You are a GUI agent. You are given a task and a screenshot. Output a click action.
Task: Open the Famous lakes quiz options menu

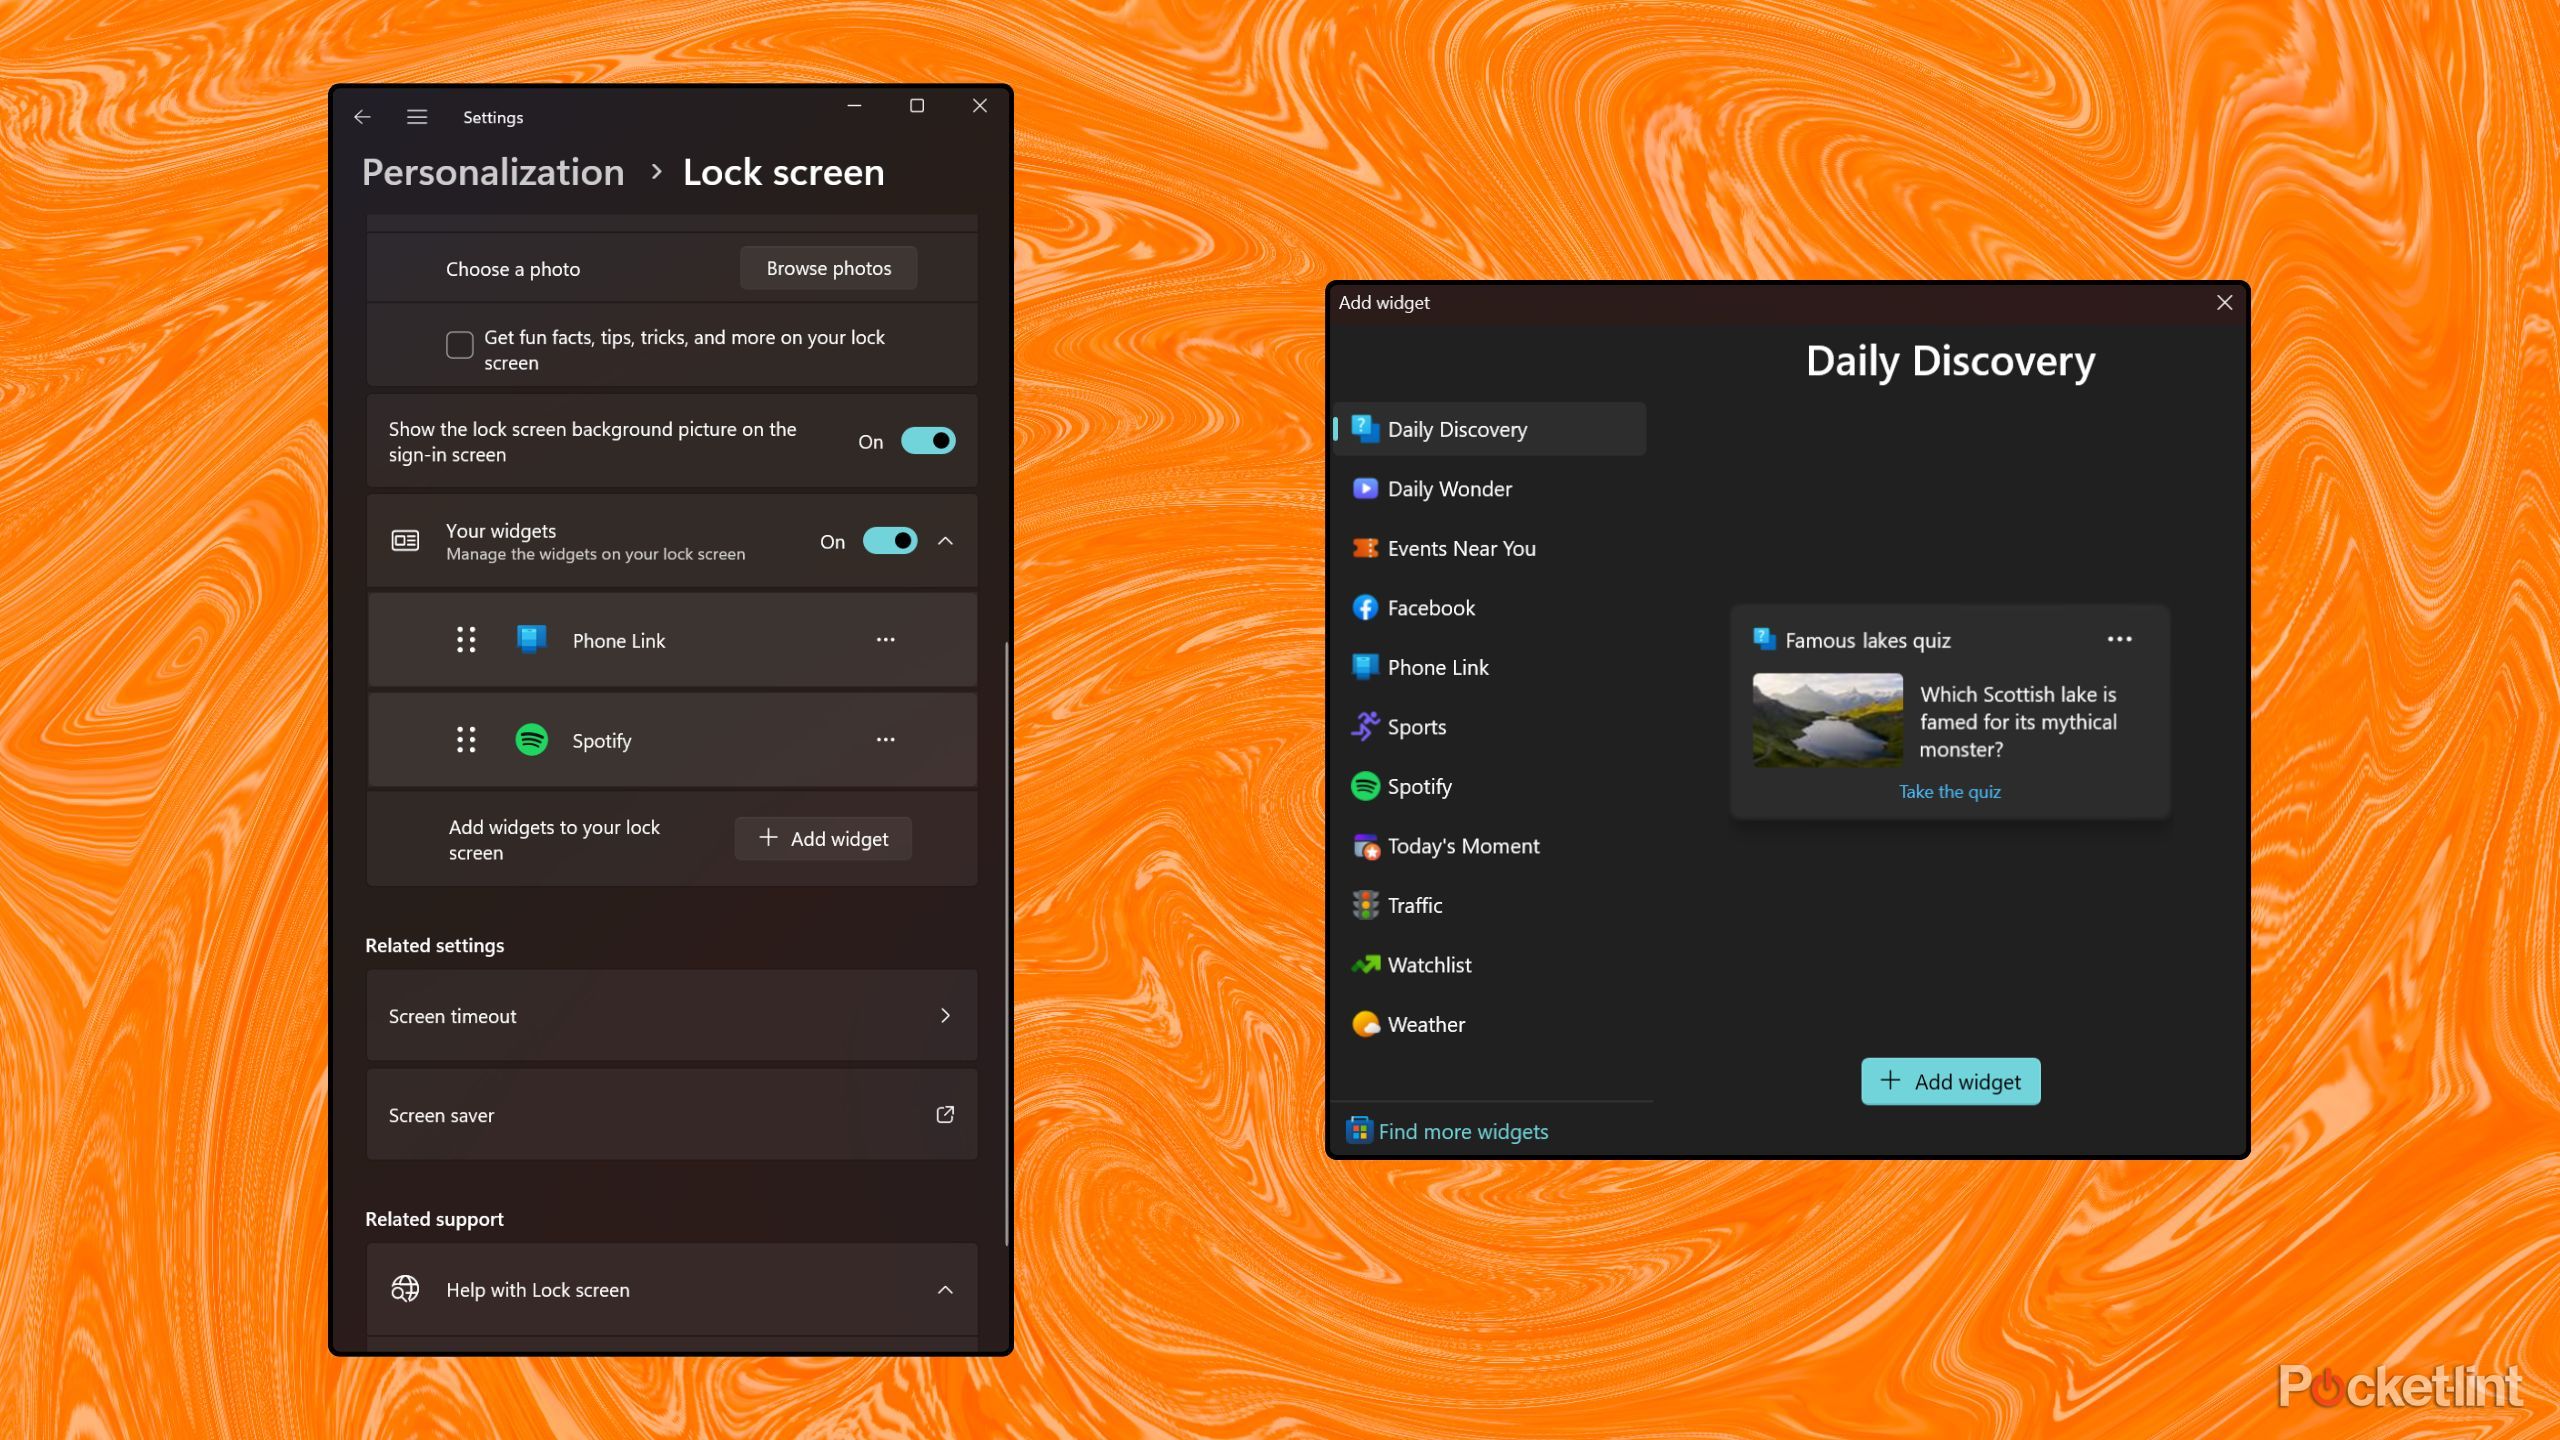click(x=2120, y=639)
